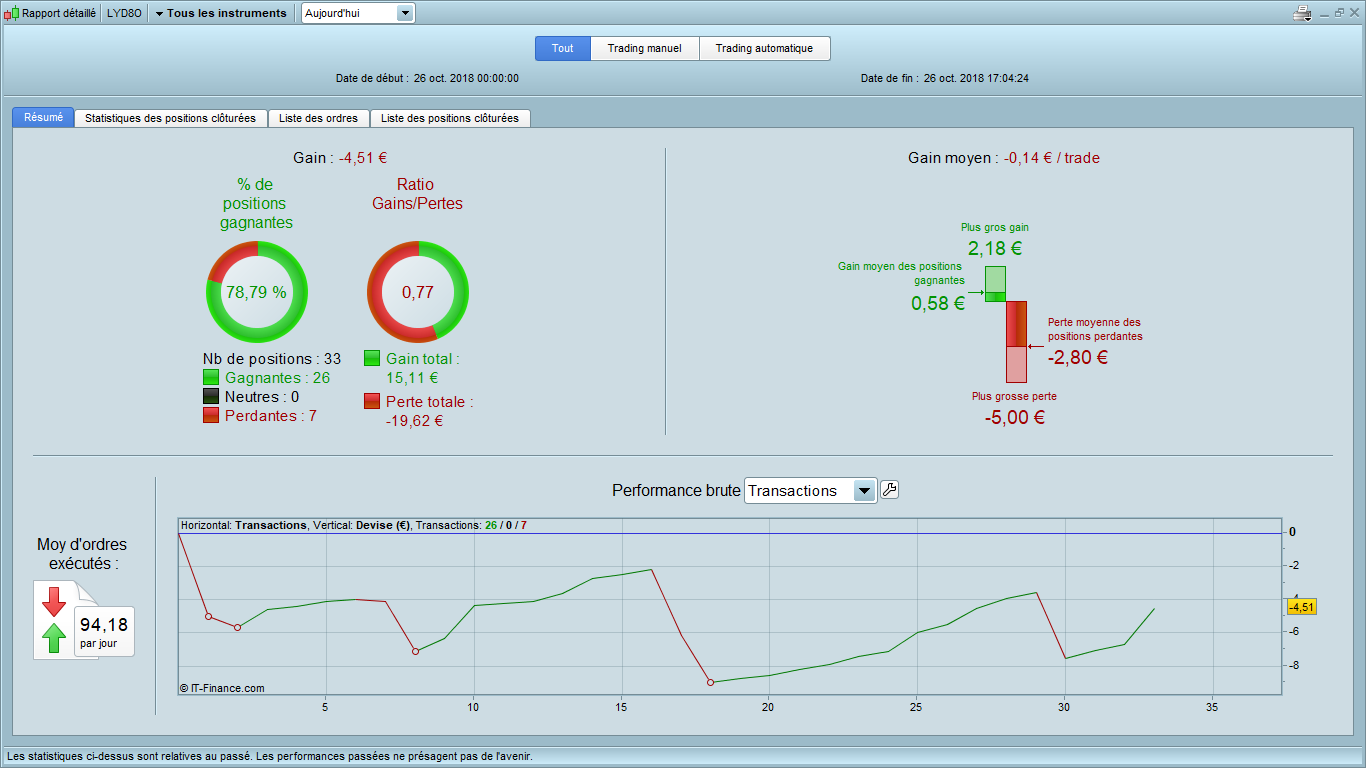
Task: Open Liste des positions clôturées tab
Action: click(x=450, y=118)
